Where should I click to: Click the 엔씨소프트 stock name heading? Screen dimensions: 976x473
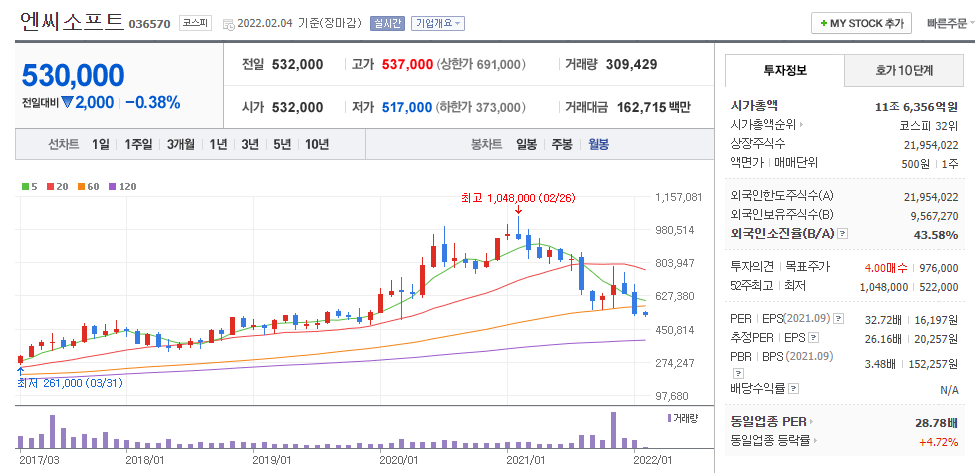pyautogui.click(x=72, y=21)
